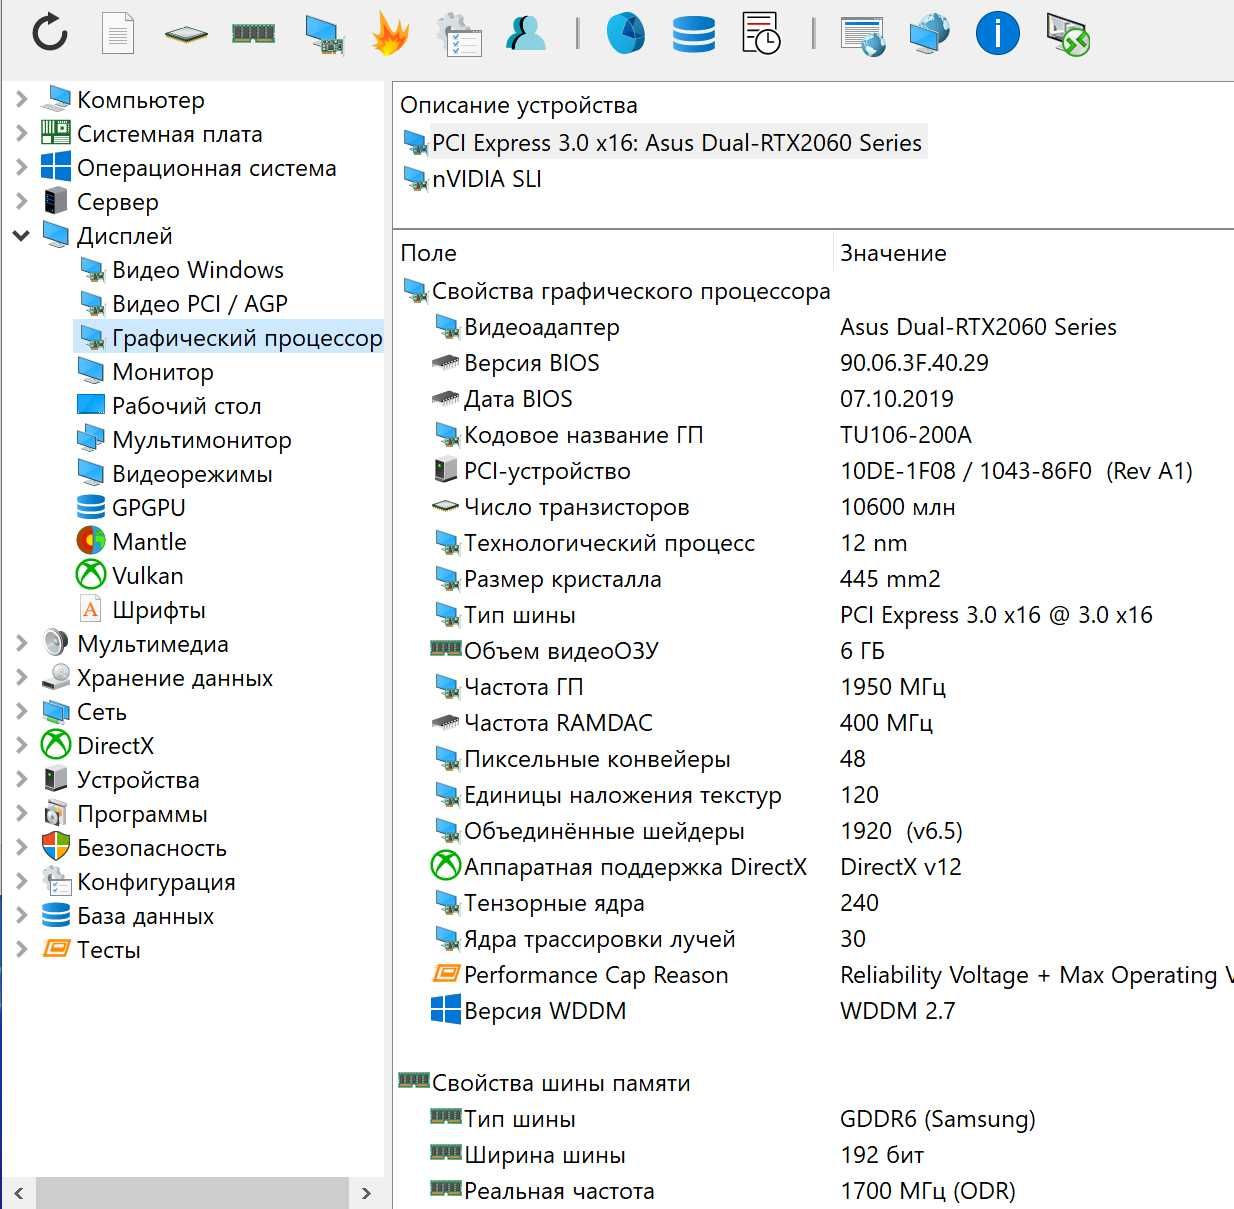Click the monitor with globe toolbar icon

pyautogui.click(x=930, y=33)
